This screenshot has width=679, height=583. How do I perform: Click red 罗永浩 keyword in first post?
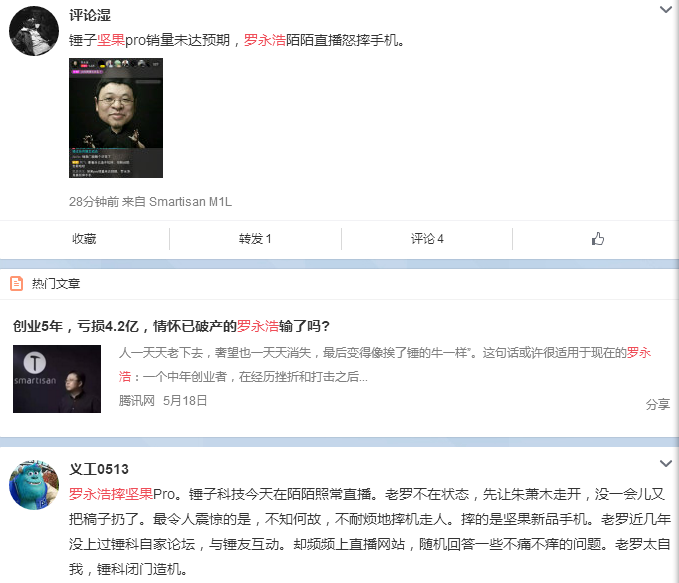tap(265, 40)
